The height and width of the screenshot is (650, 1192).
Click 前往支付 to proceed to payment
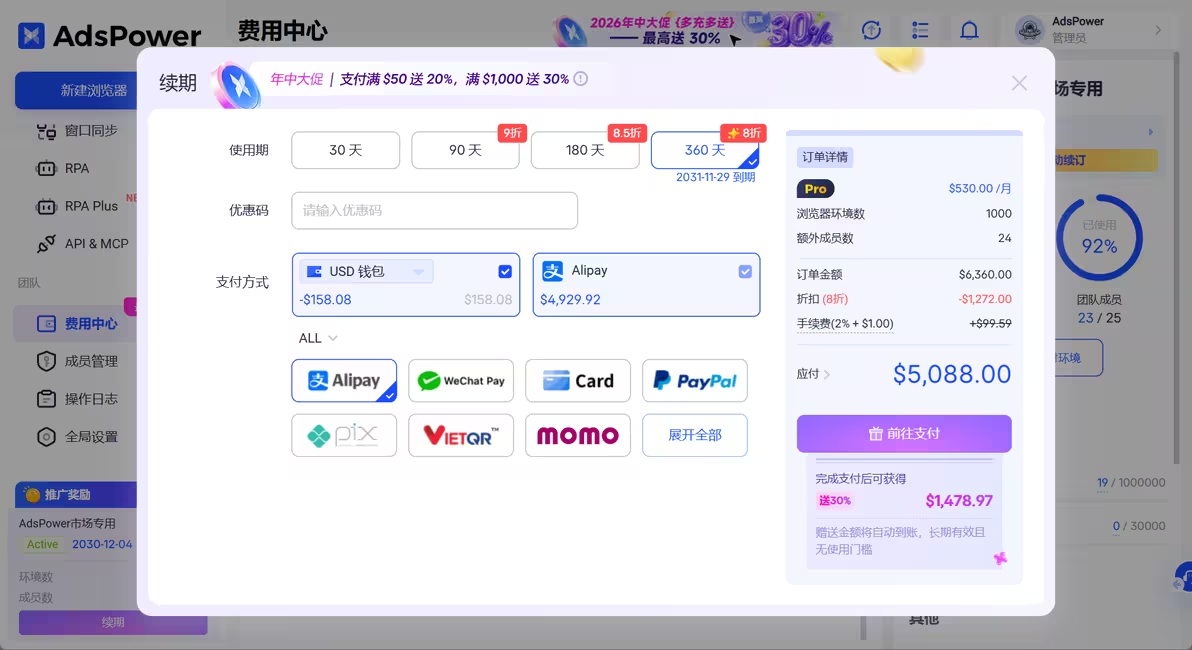[904, 434]
